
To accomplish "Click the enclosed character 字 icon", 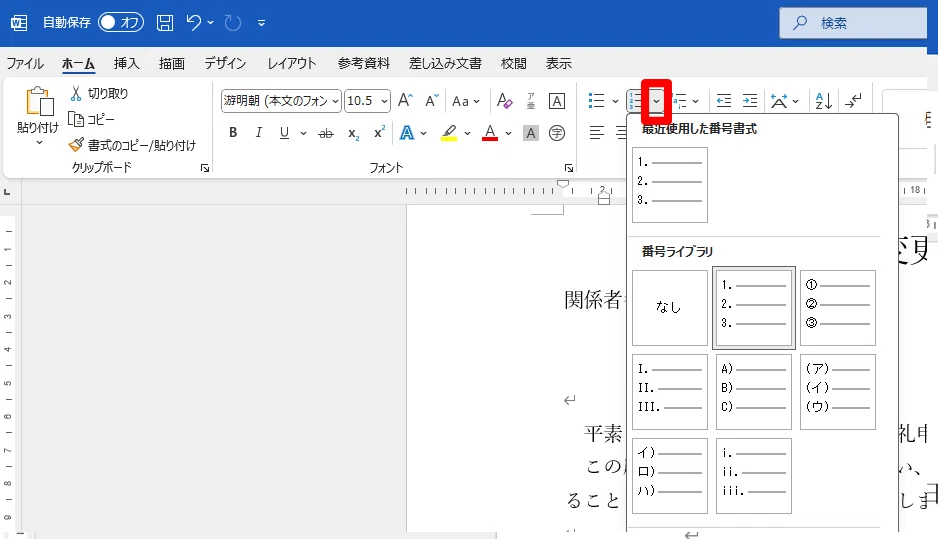I will (557, 133).
